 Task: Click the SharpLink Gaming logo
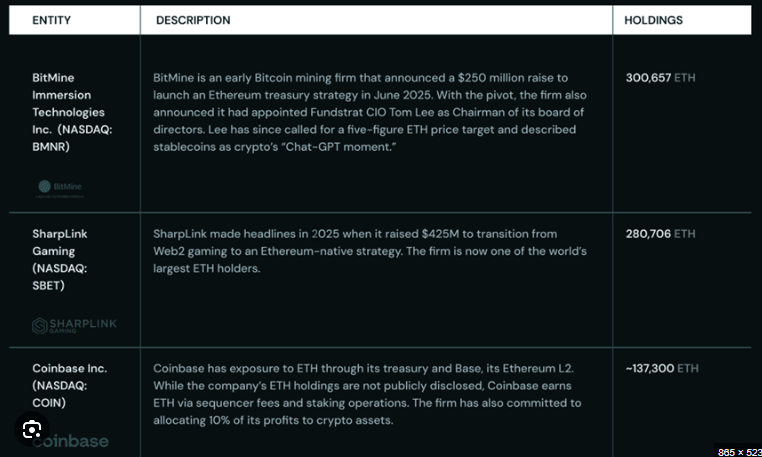tap(74, 326)
